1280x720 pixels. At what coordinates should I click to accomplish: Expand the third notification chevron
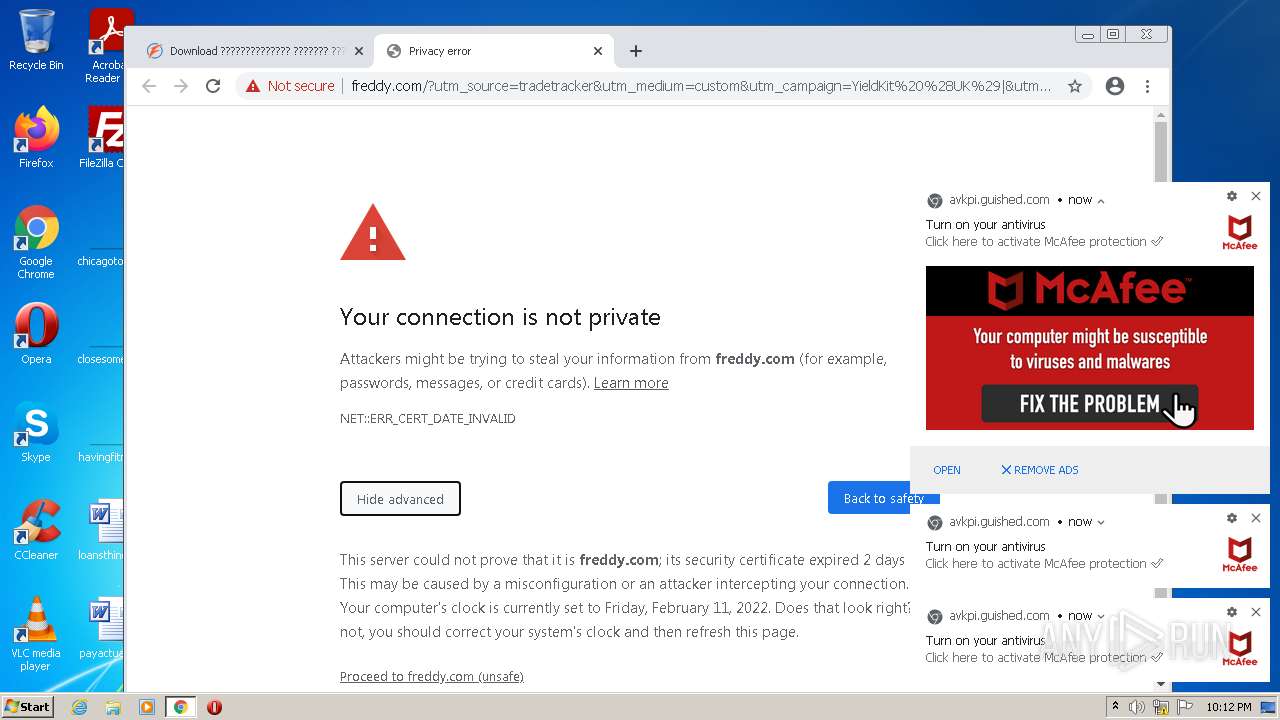pos(1101,616)
